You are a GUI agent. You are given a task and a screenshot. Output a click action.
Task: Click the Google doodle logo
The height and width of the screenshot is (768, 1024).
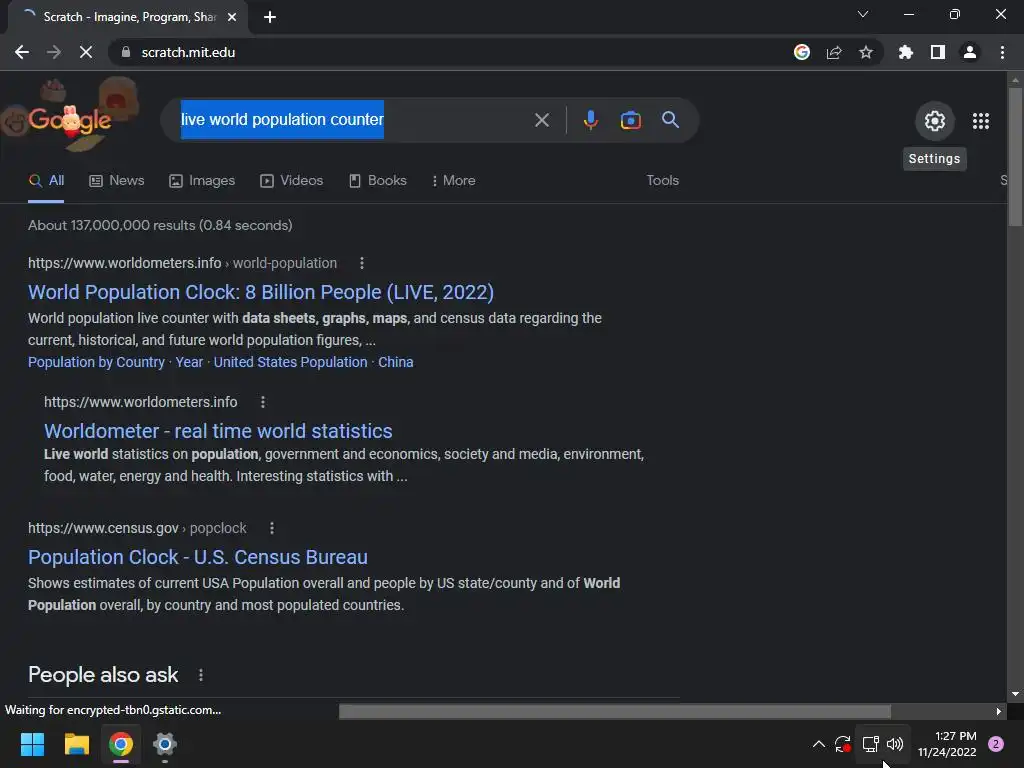tap(71, 120)
